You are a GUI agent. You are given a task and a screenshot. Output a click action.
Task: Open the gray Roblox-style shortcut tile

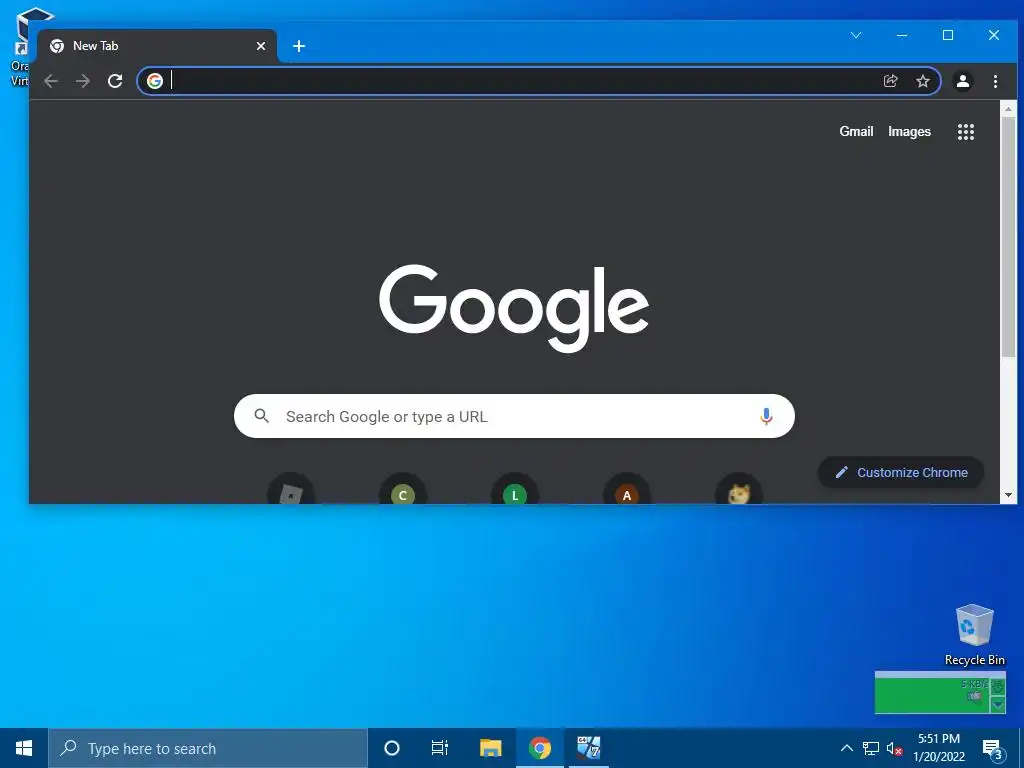291,488
